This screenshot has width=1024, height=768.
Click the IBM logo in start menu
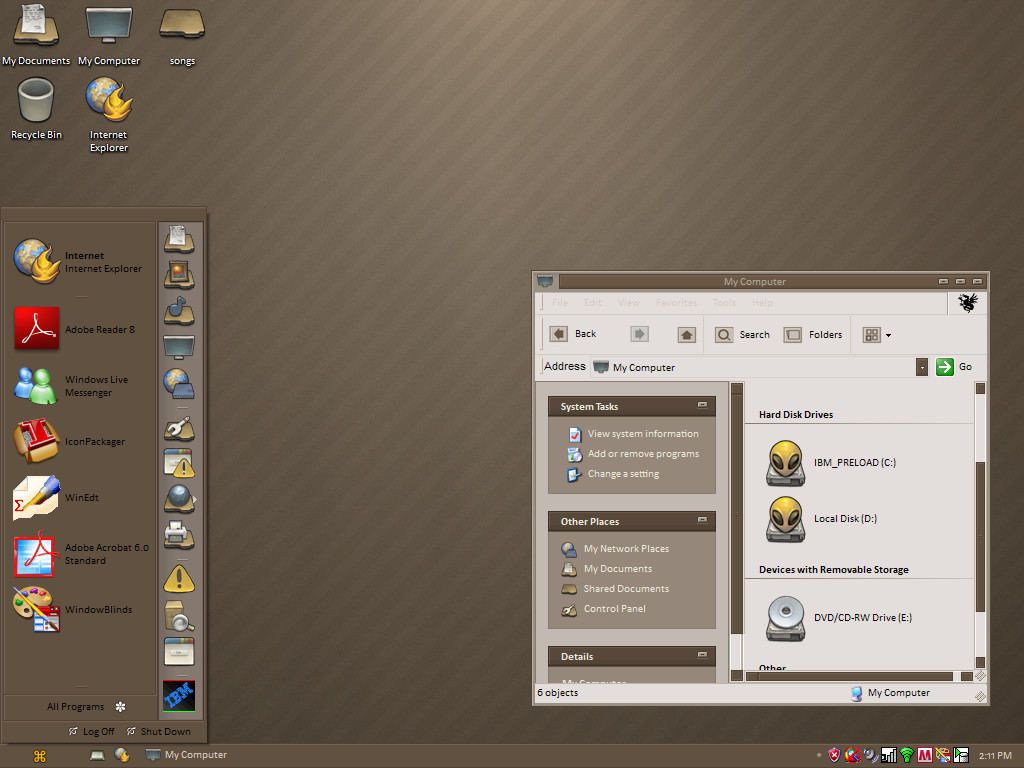coord(179,696)
